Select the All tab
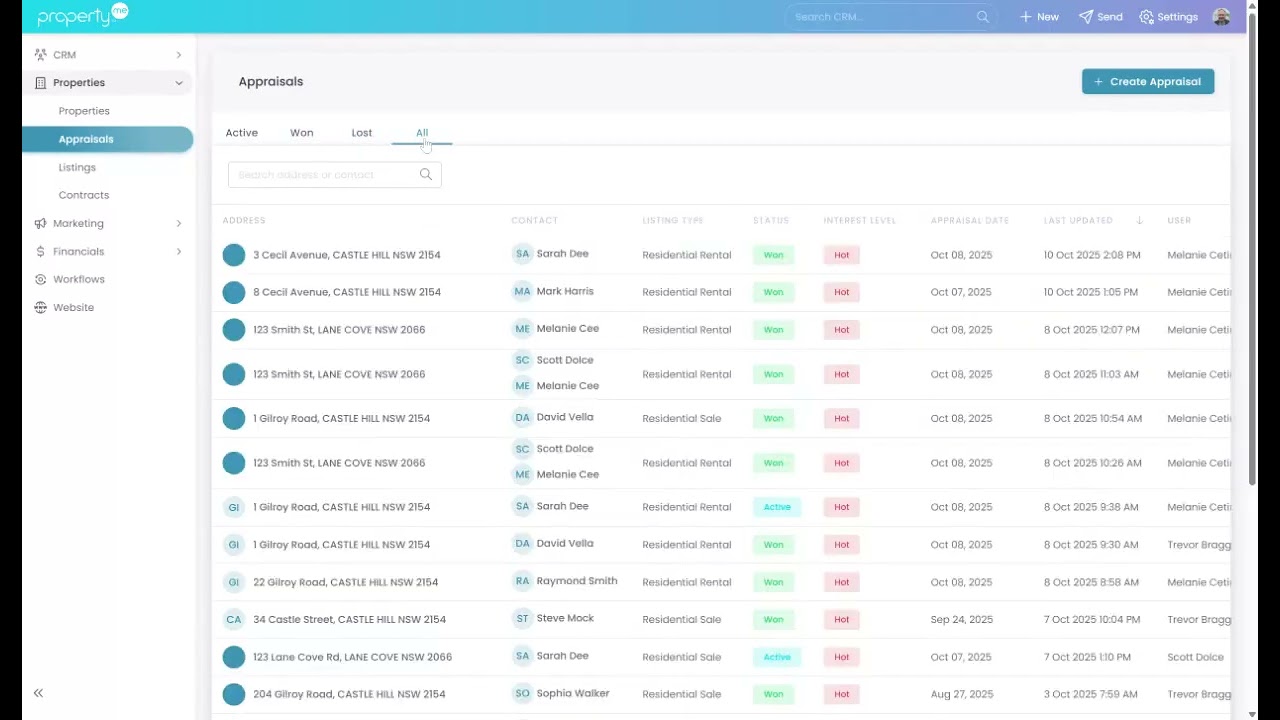The width and height of the screenshot is (1280, 720). pyautogui.click(x=422, y=133)
